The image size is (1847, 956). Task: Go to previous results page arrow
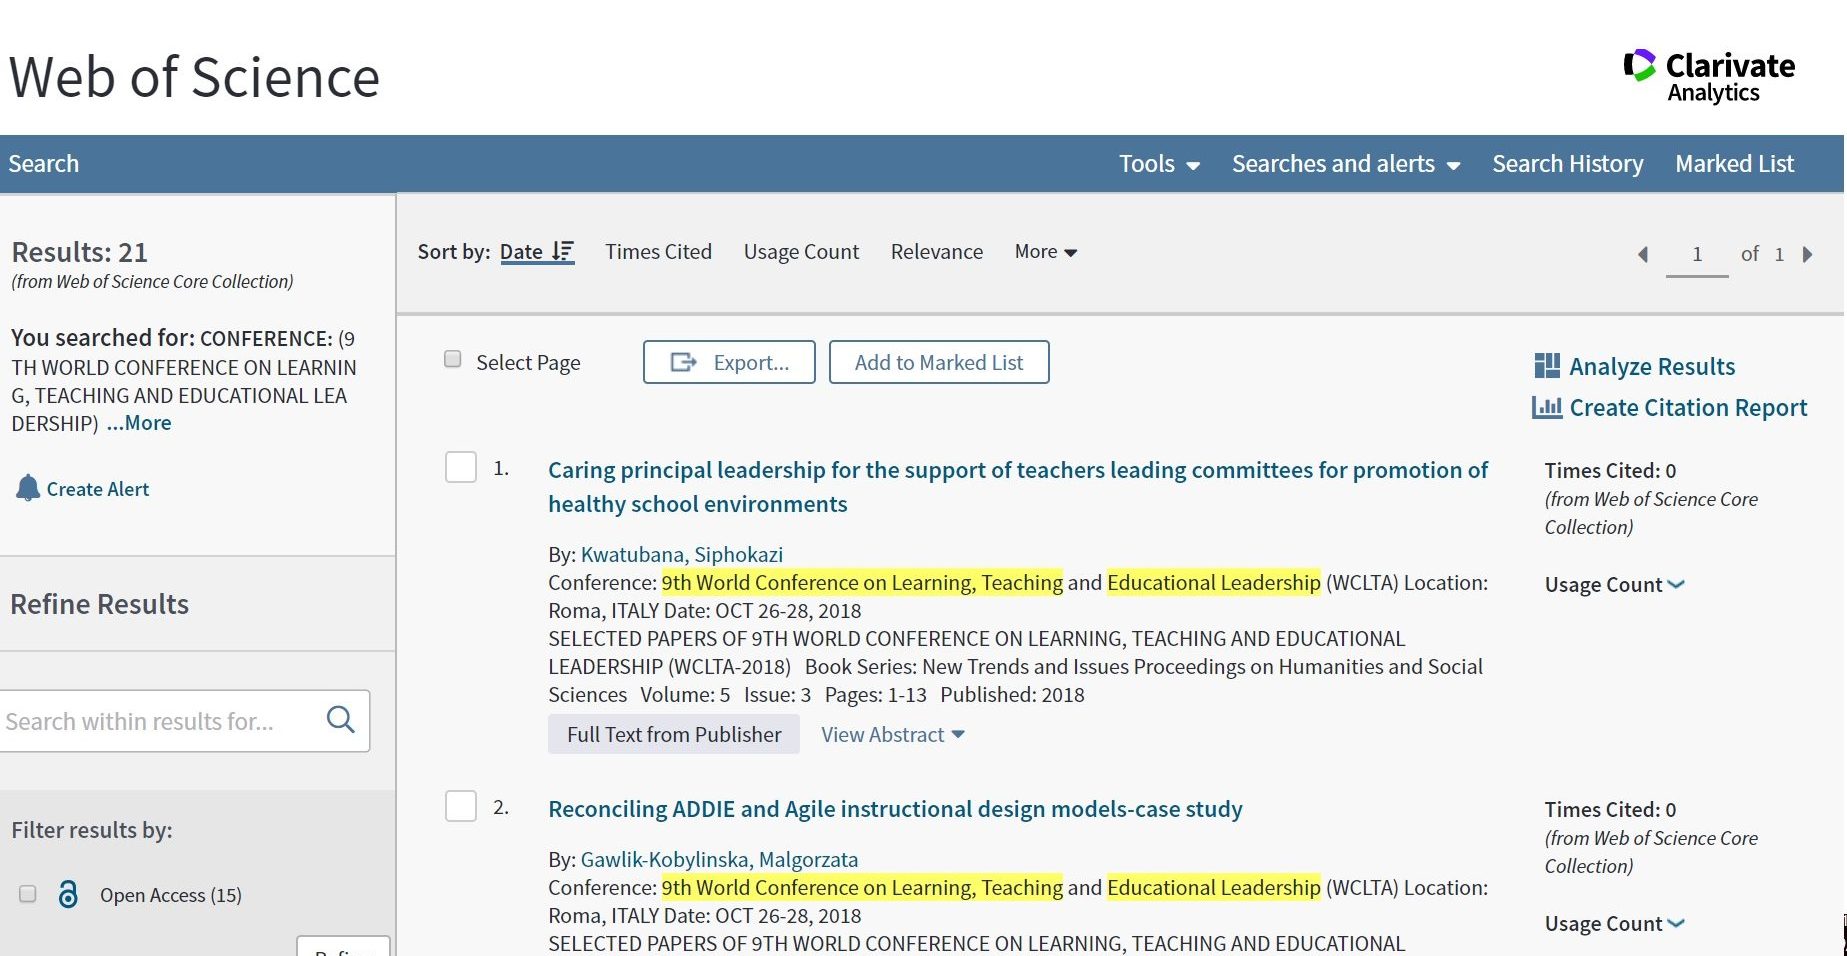coord(1643,254)
